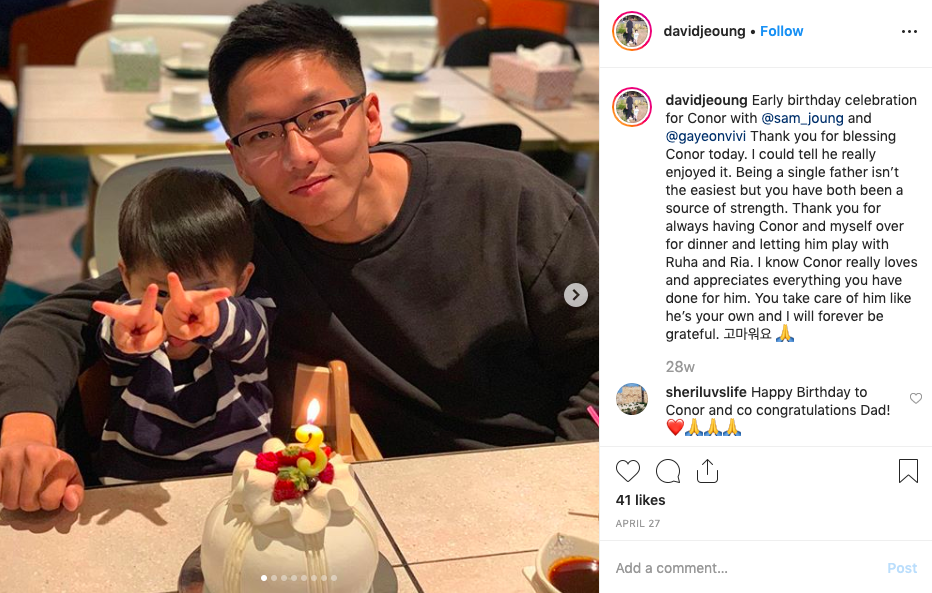Focus the Add a comment field

pyautogui.click(x=743, y=568)
